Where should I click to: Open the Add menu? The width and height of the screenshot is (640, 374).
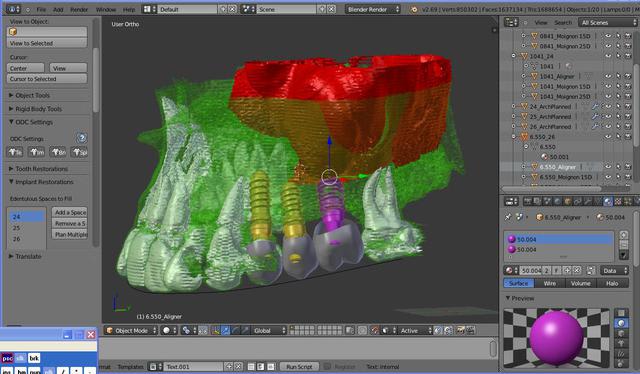coord(58,9)
